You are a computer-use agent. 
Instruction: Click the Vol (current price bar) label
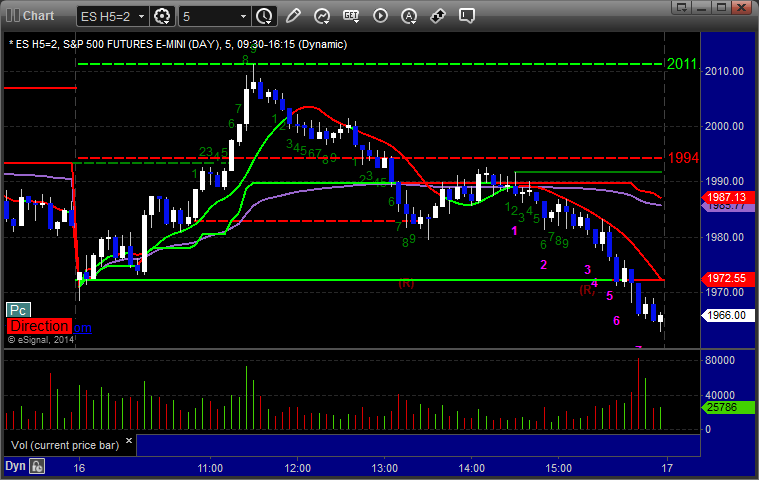tap(65, 445)
